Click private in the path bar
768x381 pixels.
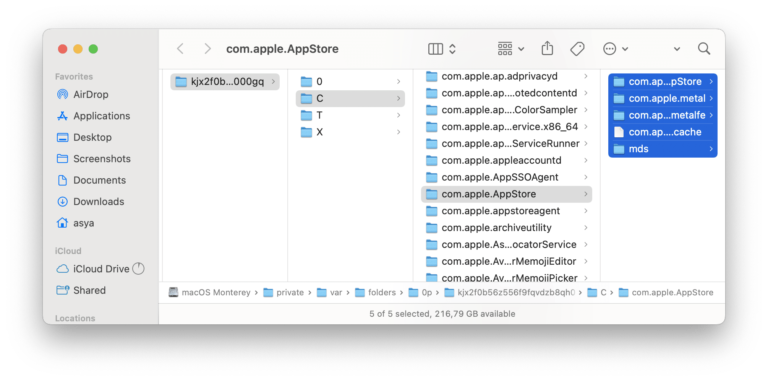click(283, 292)
